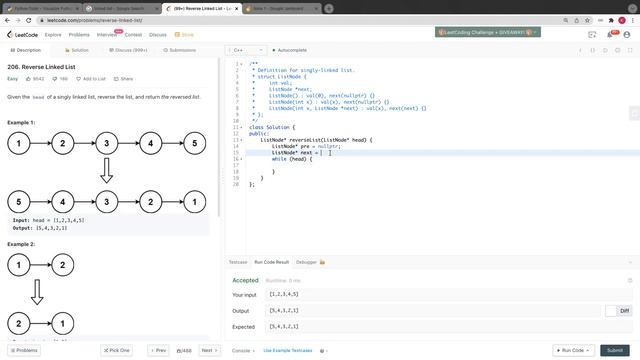The image size is (640, 360).
Task: Toggle the Autocomplete indicator
Action: (290, 50)
